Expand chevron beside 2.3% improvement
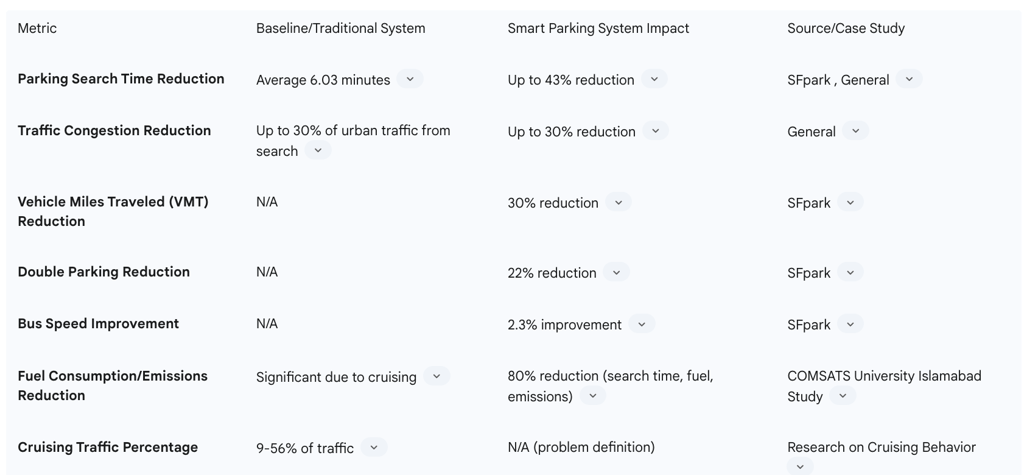 (x=642, y=324)
